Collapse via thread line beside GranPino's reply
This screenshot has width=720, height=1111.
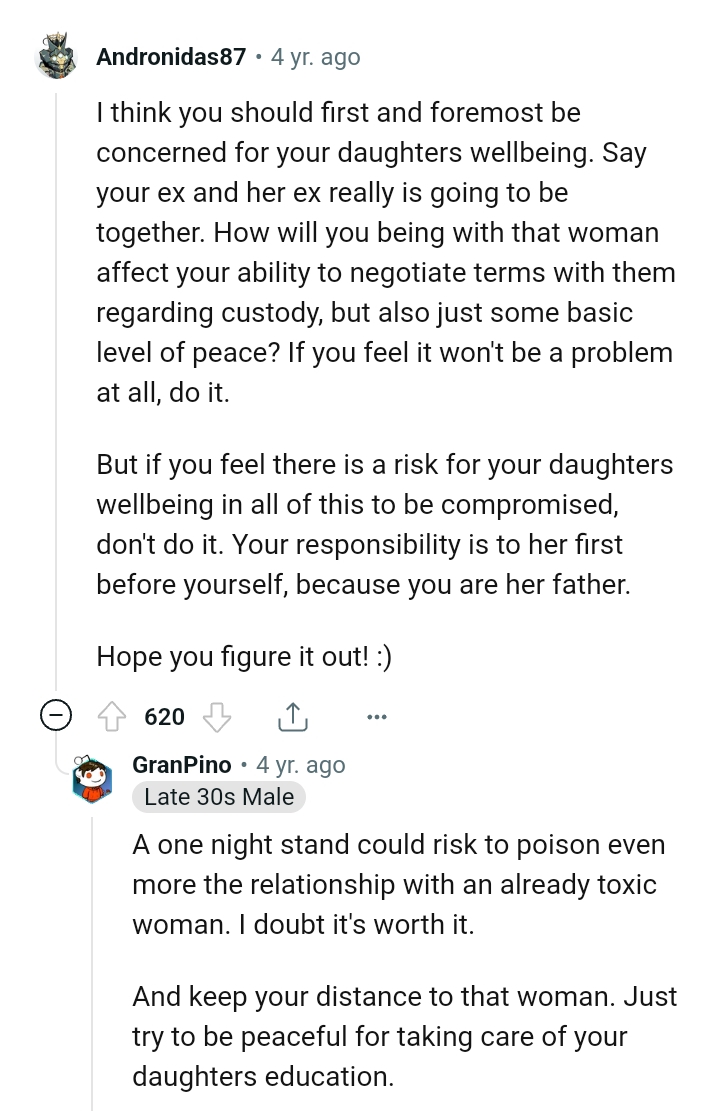click(x=92, y=960)
